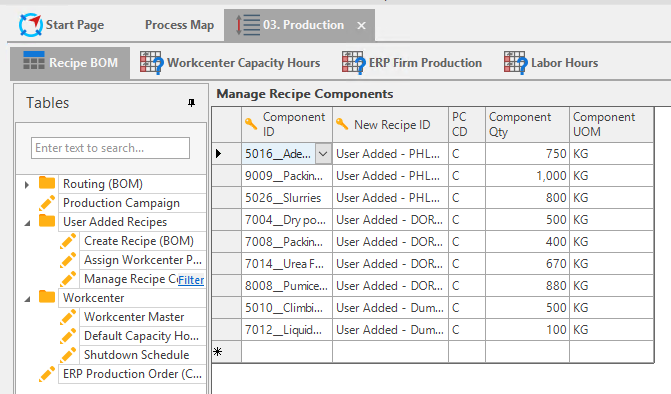671x394 pixels.
Task: Open the Start Page tab
Action: (62, 25)
